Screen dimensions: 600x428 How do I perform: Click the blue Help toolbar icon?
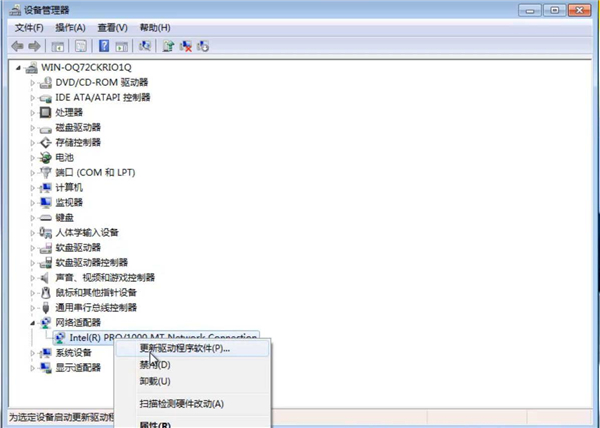point(103,46)
